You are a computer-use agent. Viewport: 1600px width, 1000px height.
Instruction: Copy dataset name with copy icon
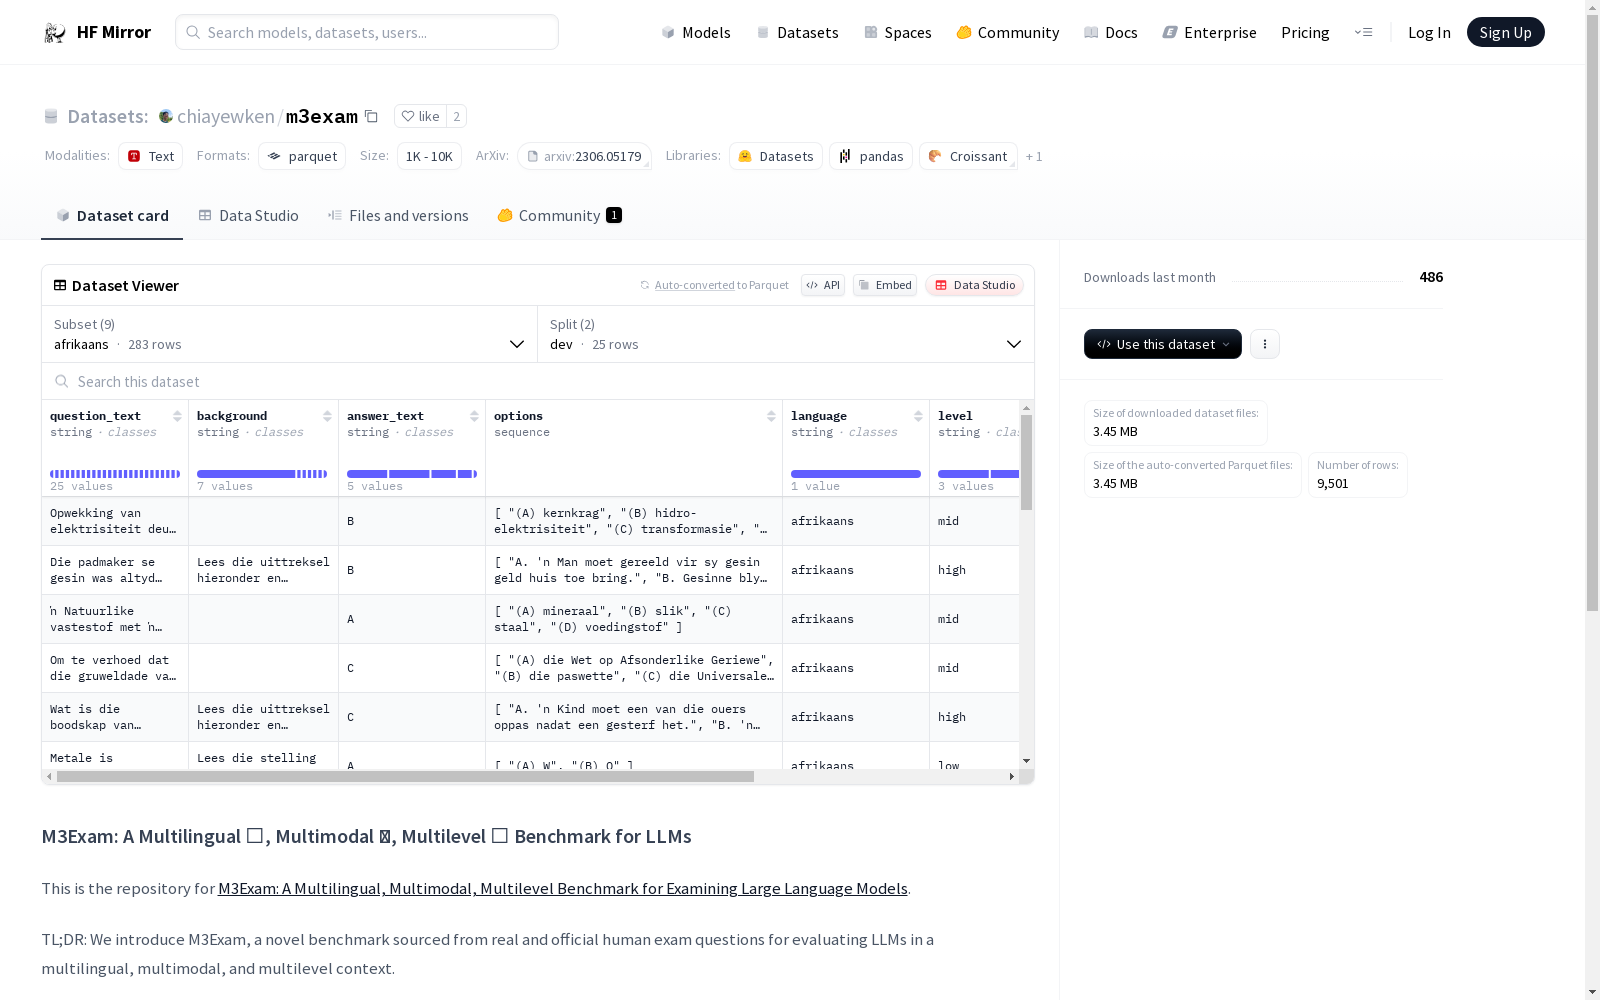click(371, 116)
